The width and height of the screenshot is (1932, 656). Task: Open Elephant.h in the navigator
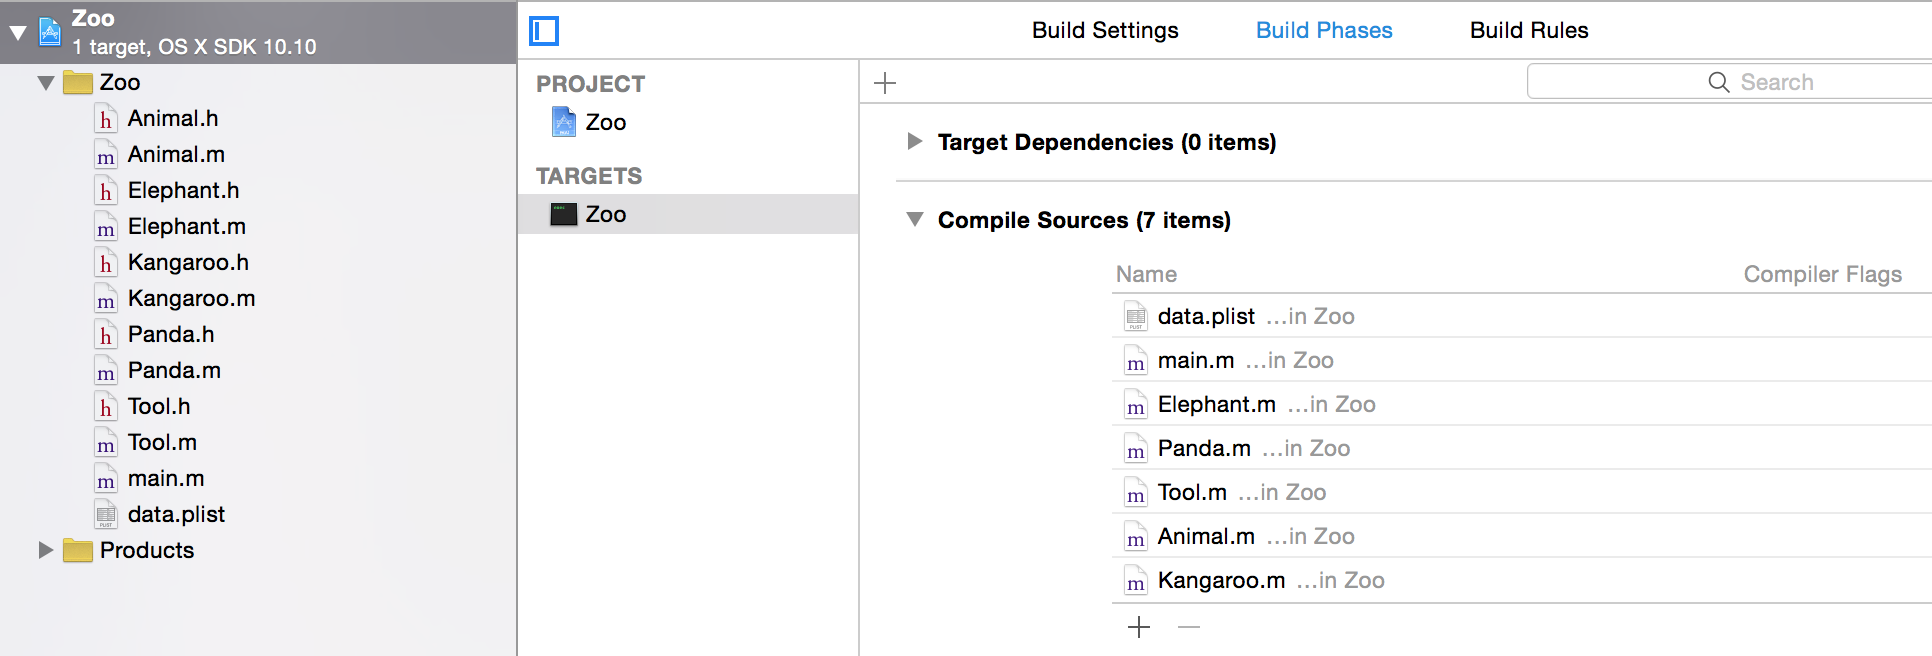point(183,190)
